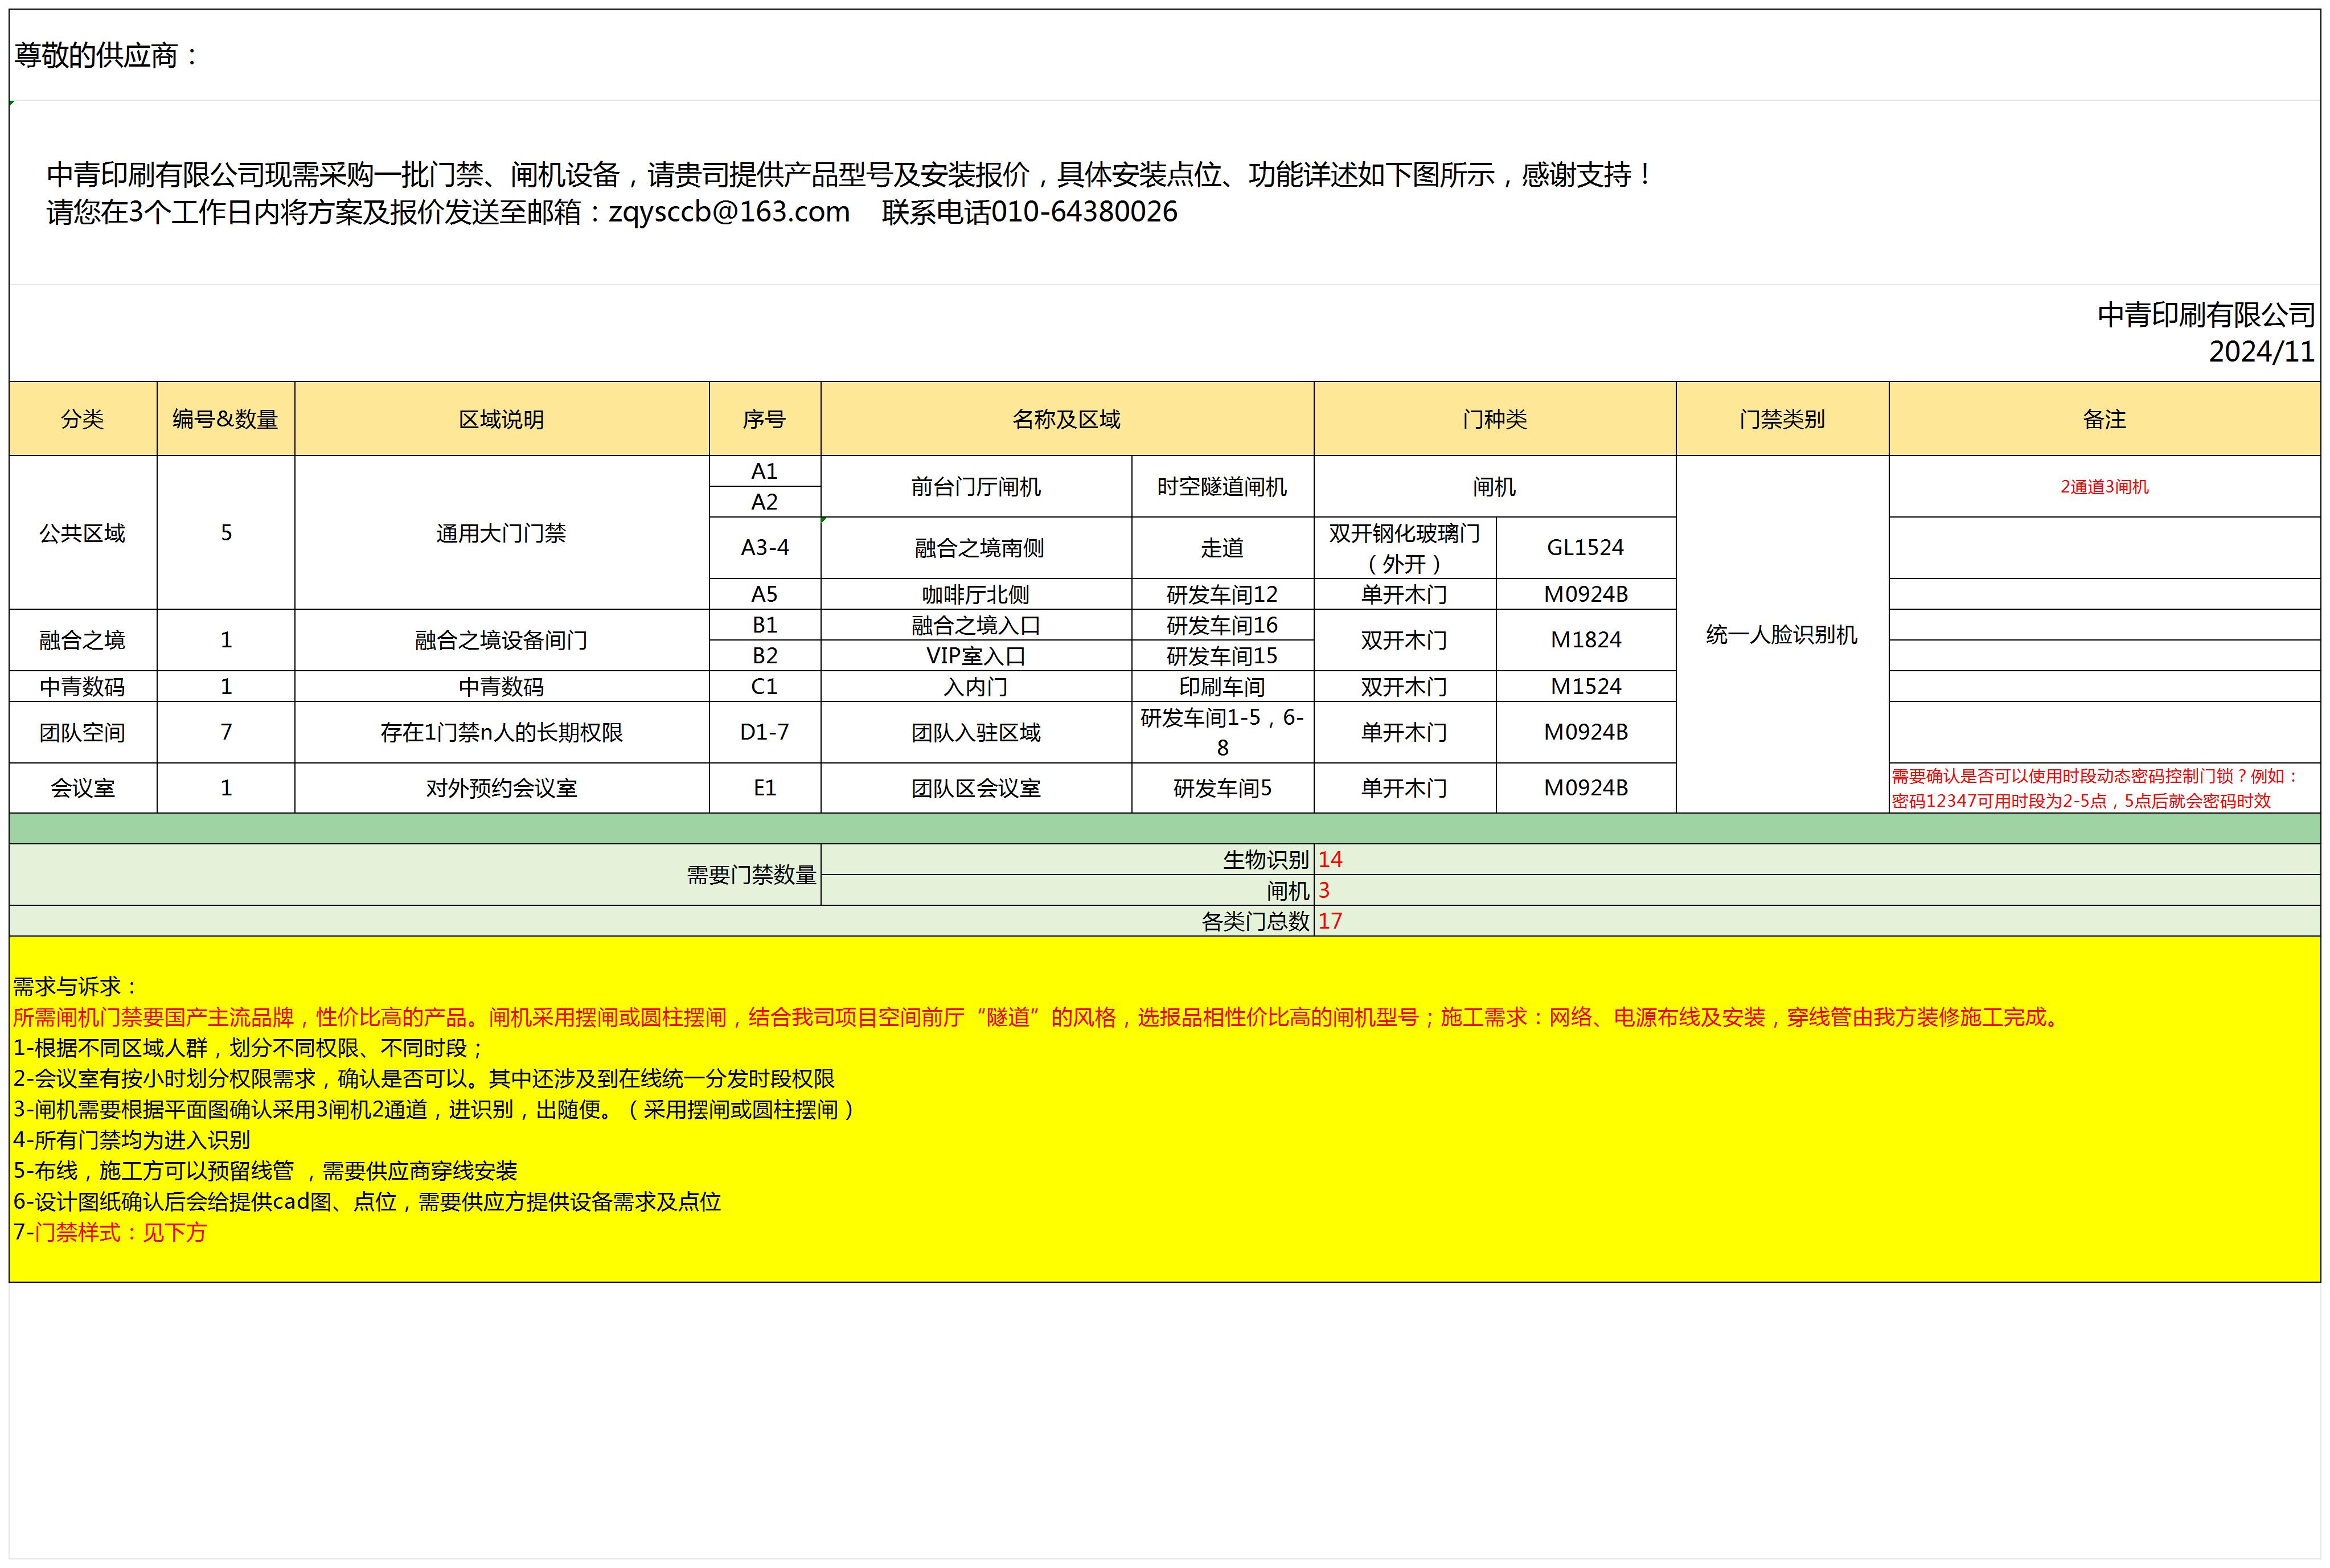This screenshot has width=2330, height=1568.
Task: Select the 研发车间16 cell
Action: coord(1223,625)
